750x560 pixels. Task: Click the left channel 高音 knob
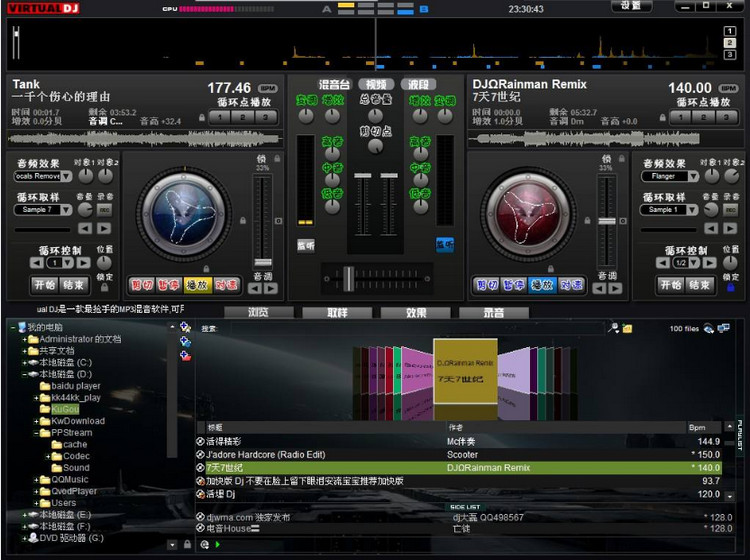pos(332,154)
